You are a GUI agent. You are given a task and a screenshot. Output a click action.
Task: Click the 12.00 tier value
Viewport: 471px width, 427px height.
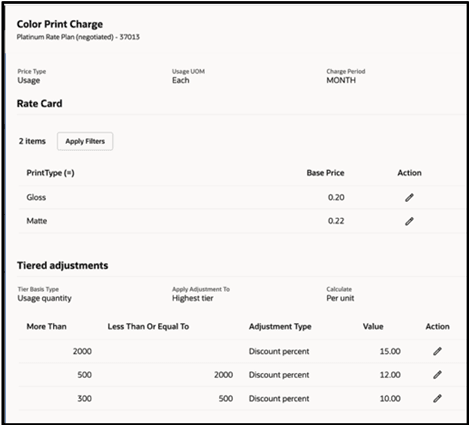pyautogui.click(x=390, y=375)
